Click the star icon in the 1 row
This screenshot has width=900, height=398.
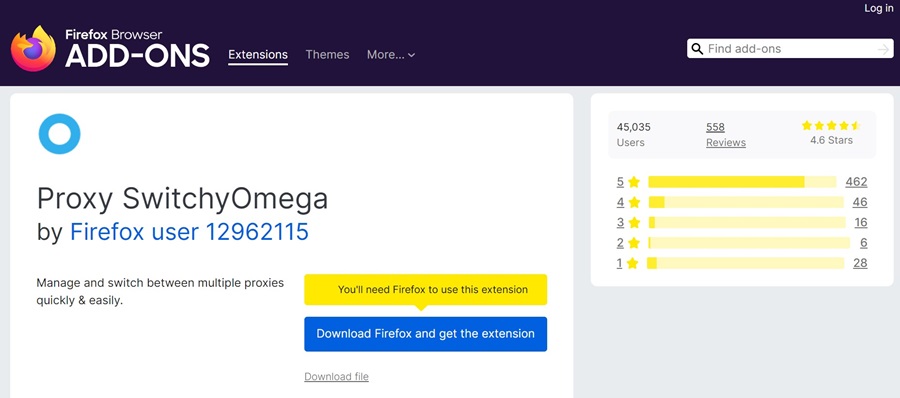click(x=633, y=263)
